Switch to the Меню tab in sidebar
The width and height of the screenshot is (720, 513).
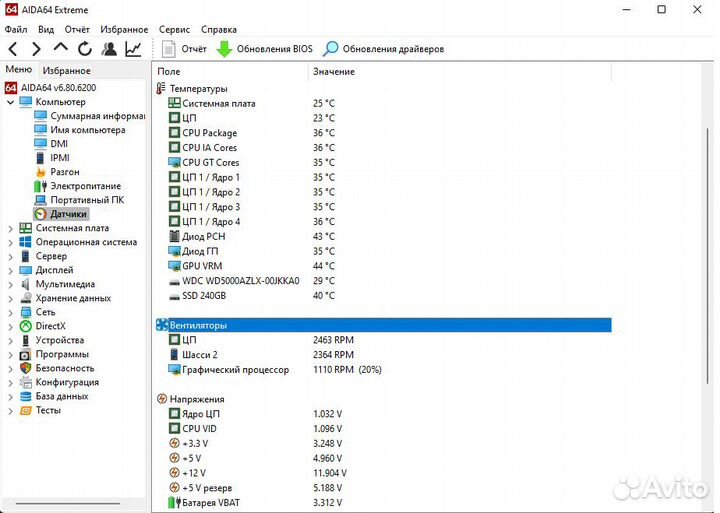point(19,69)
